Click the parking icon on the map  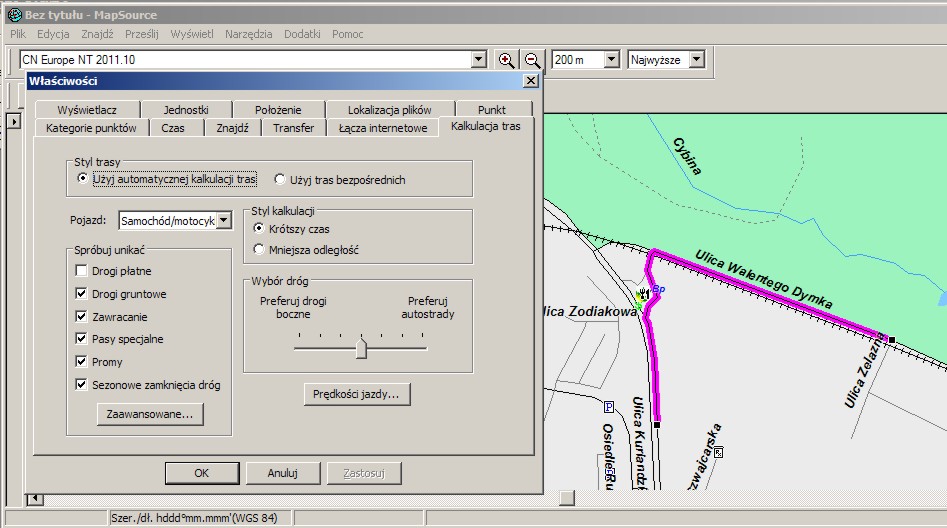pyautogui.click(x=608, y=407)
